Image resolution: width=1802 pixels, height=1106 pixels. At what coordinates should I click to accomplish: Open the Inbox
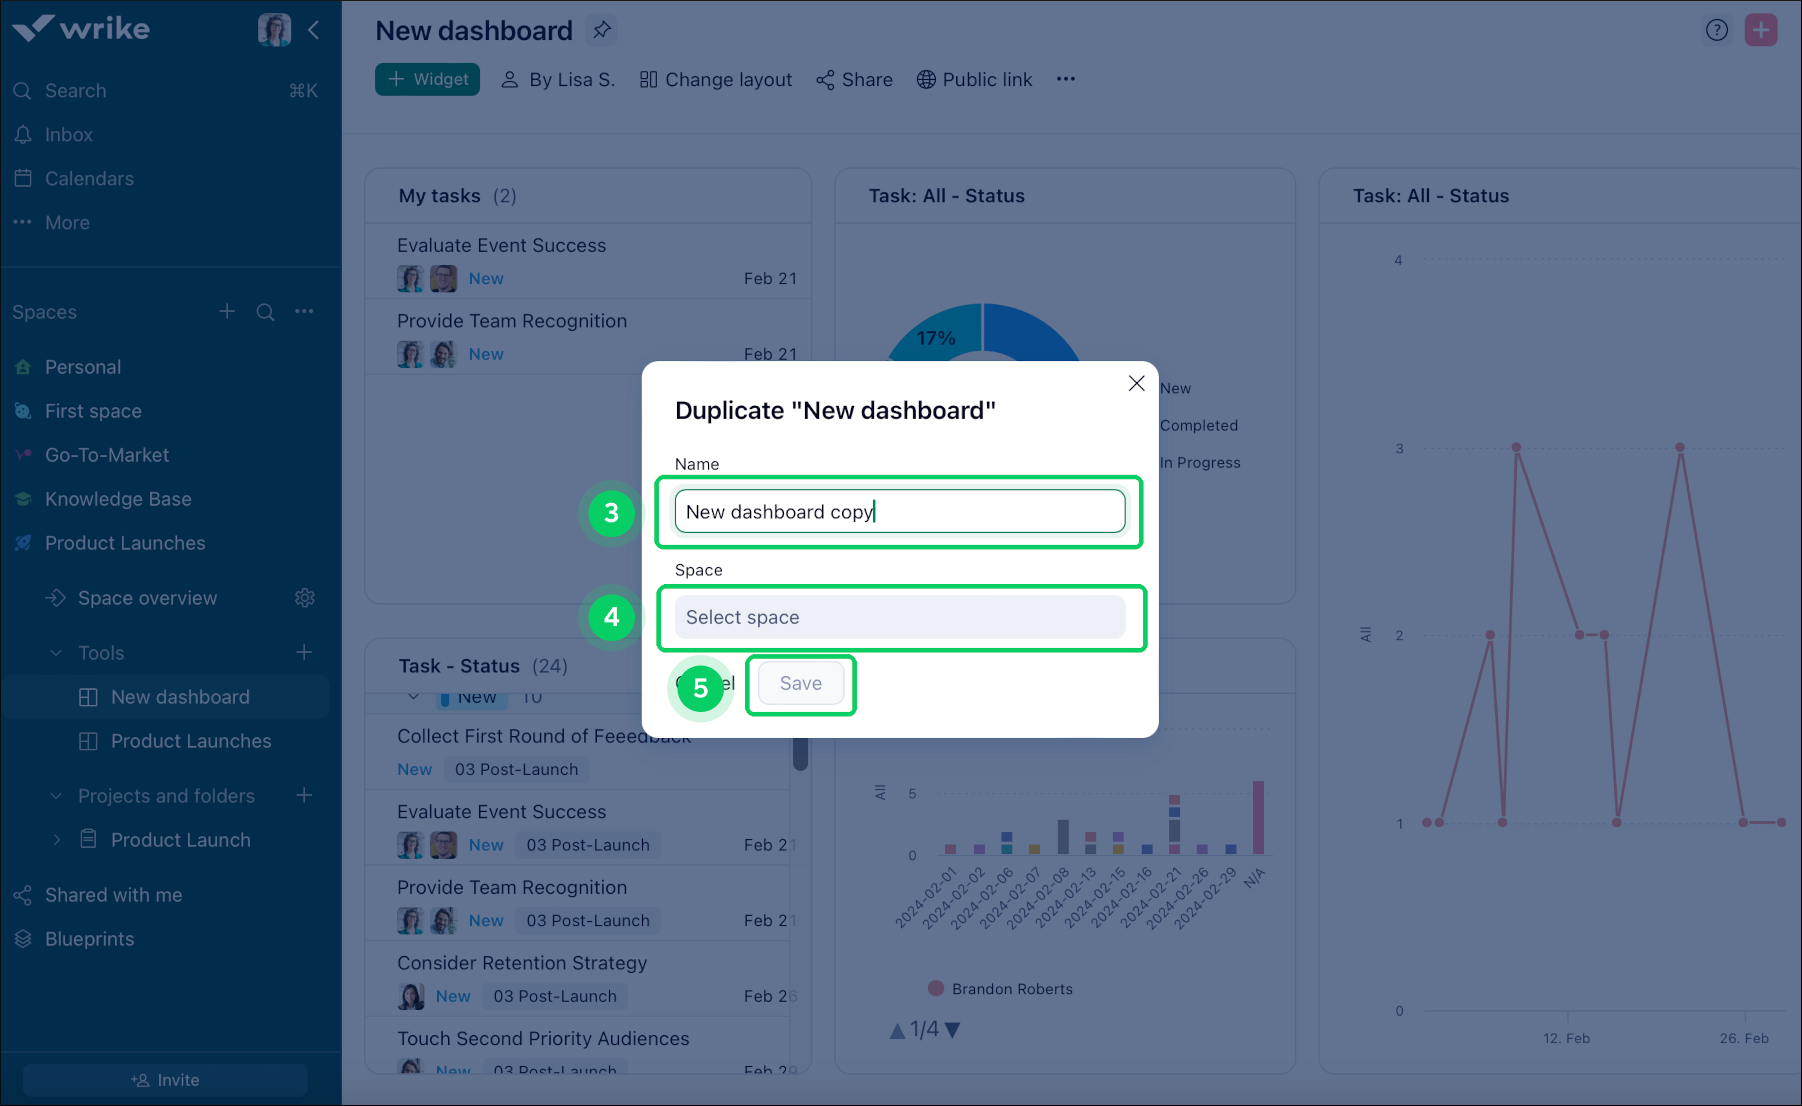click(x=68, y=134)
